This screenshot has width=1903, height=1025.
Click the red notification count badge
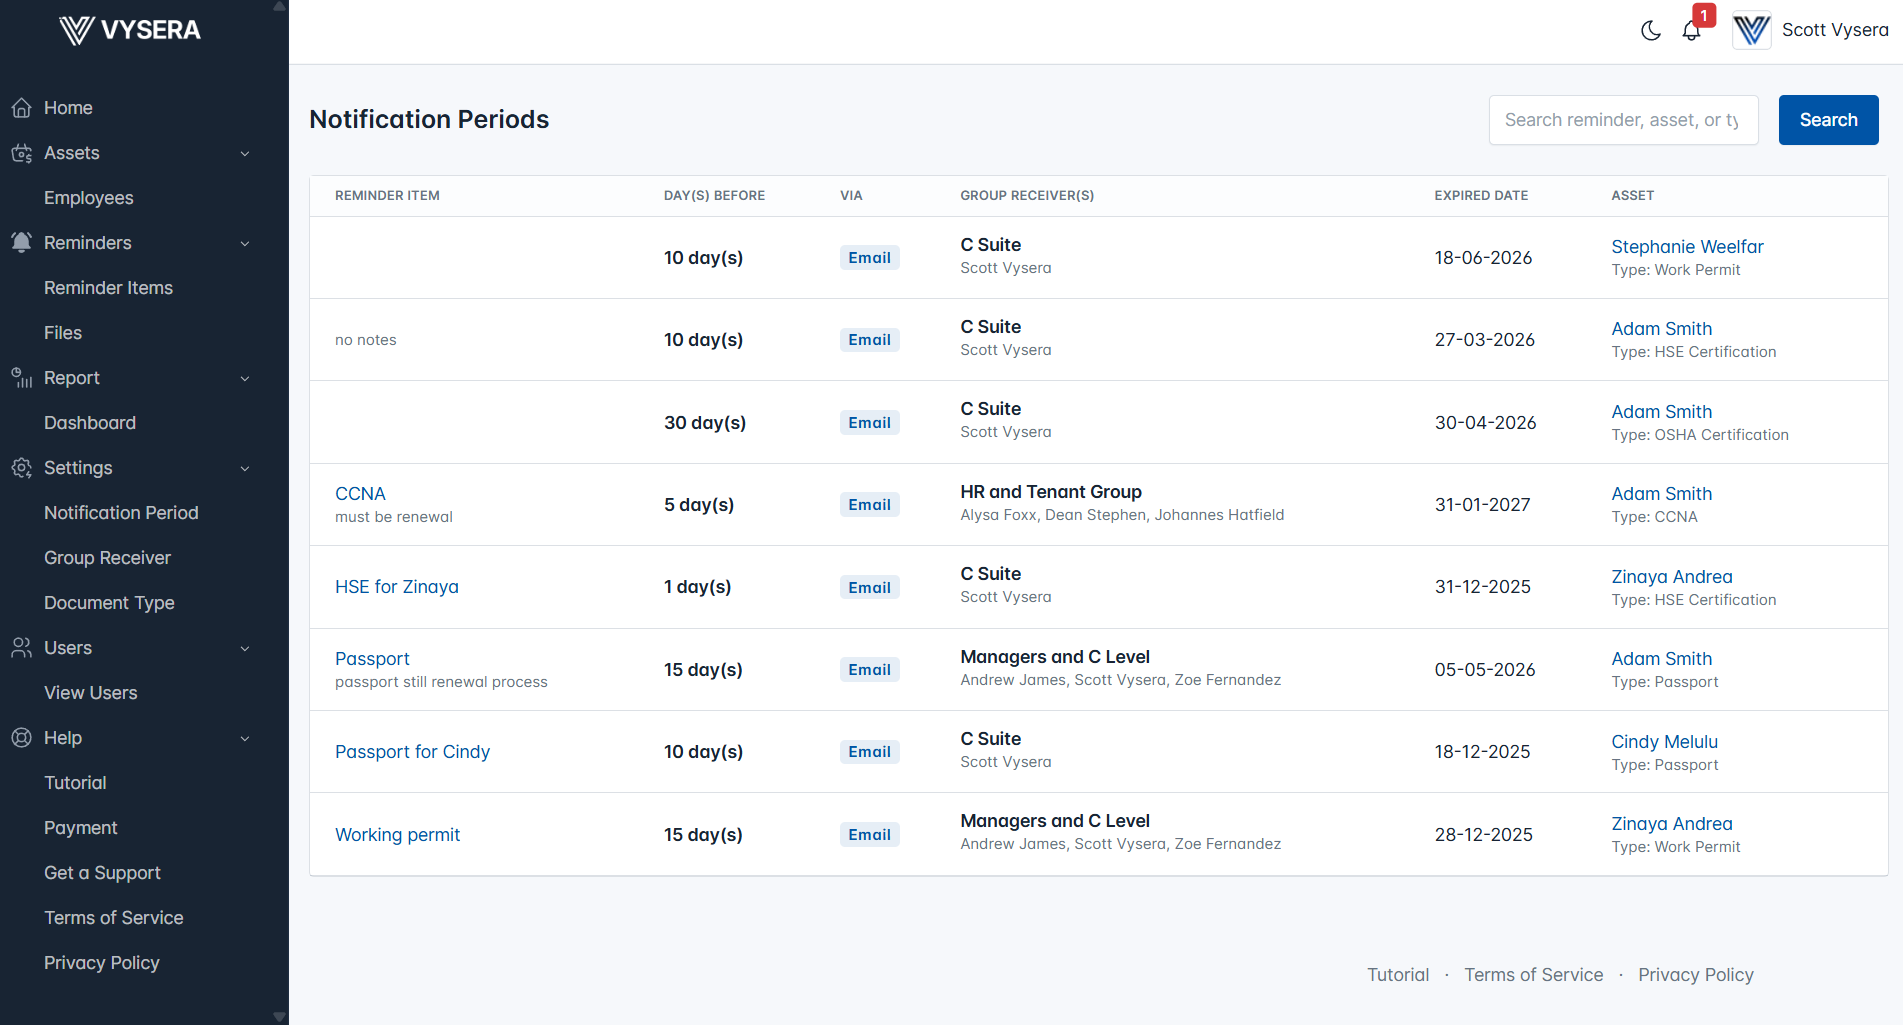click(1704, 16)
